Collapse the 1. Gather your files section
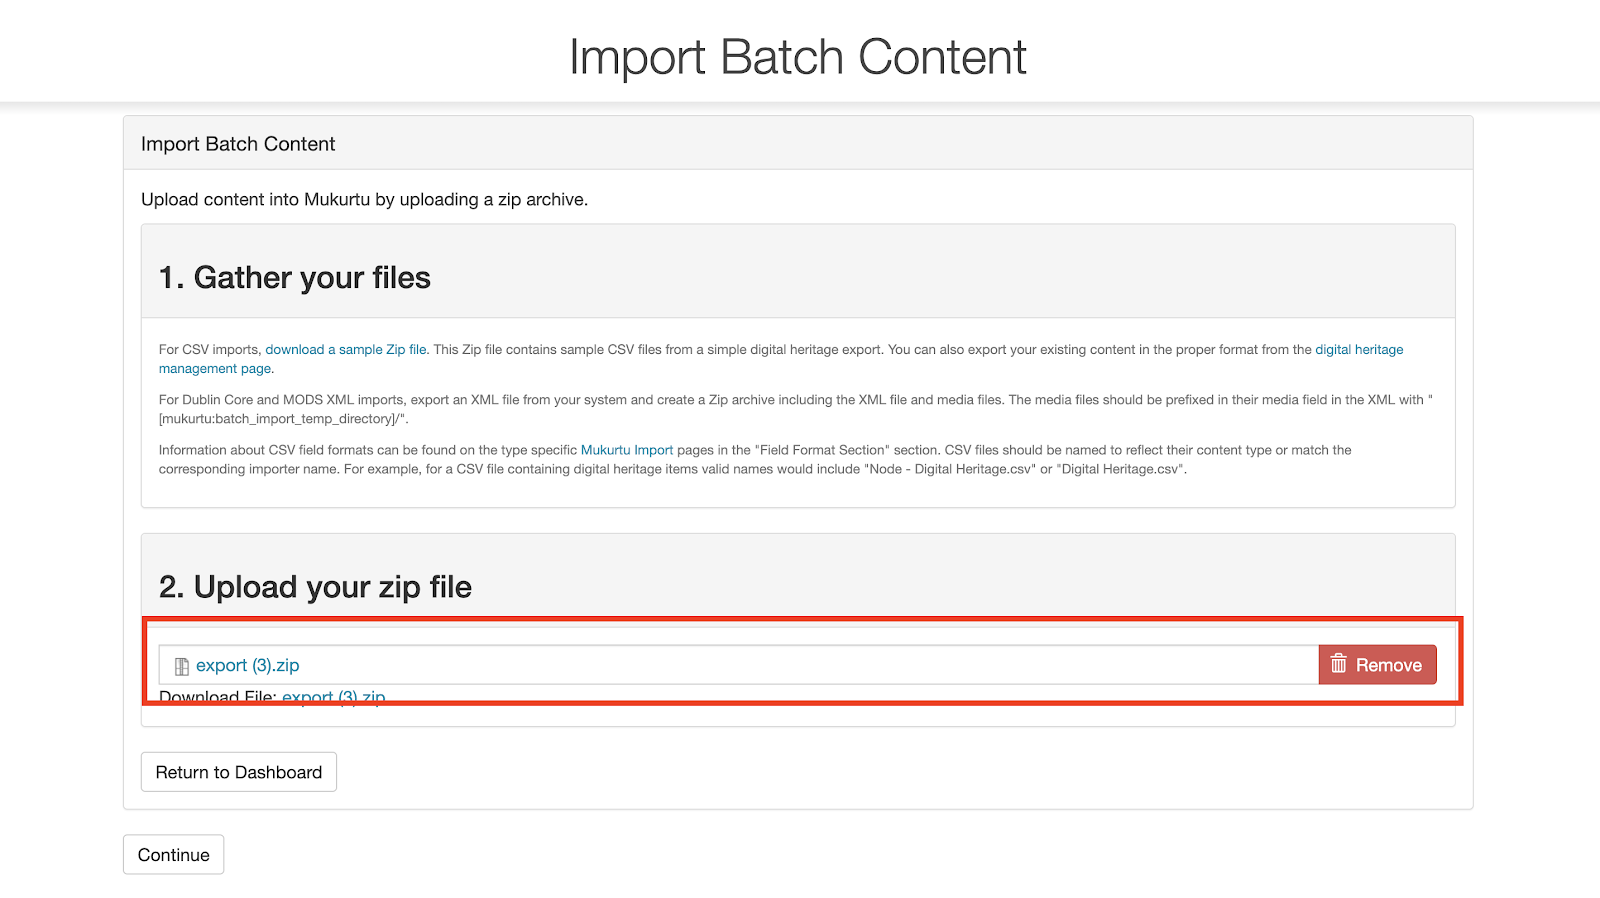 pyautogui.click(x=294, y=277)
